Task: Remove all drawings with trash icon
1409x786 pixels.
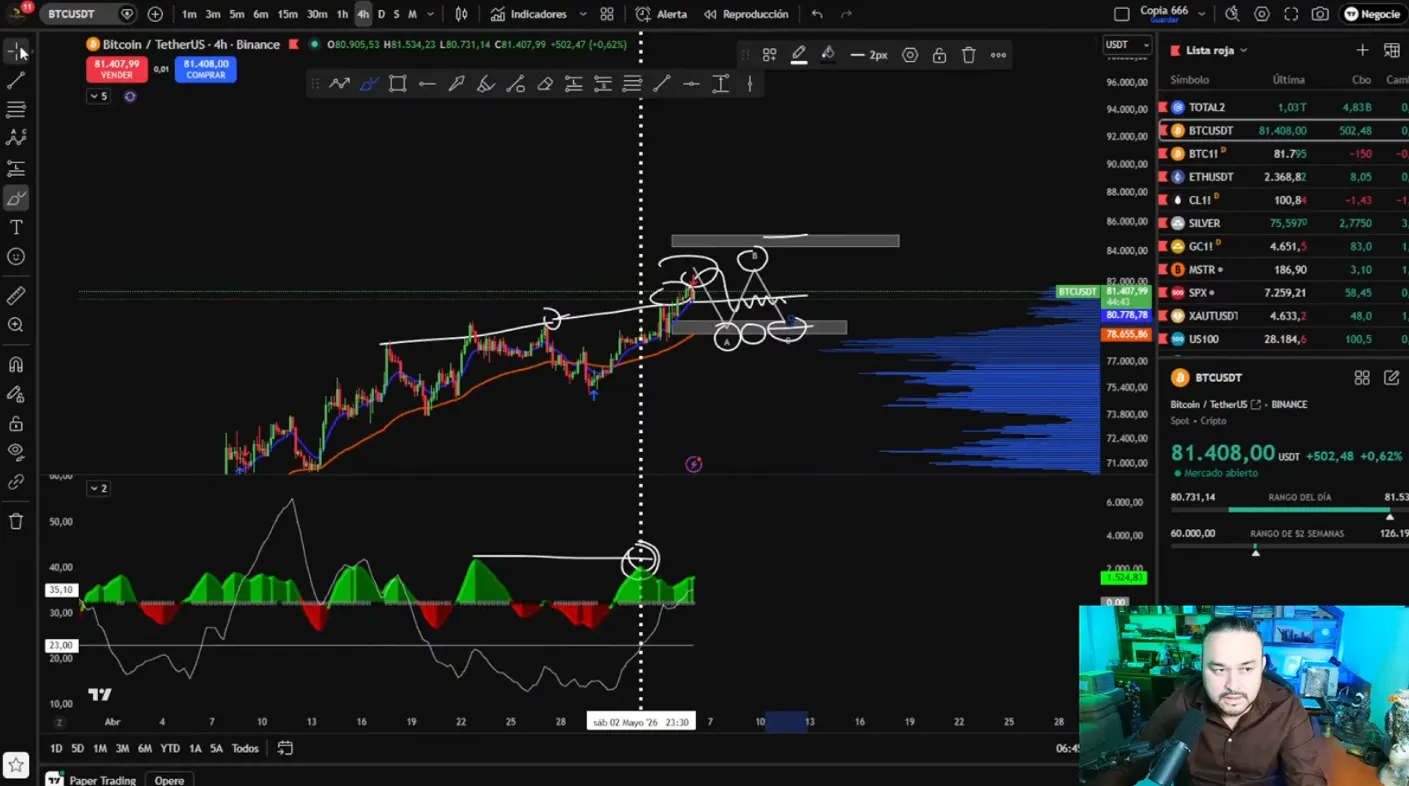Action: [x=16, y=521]
